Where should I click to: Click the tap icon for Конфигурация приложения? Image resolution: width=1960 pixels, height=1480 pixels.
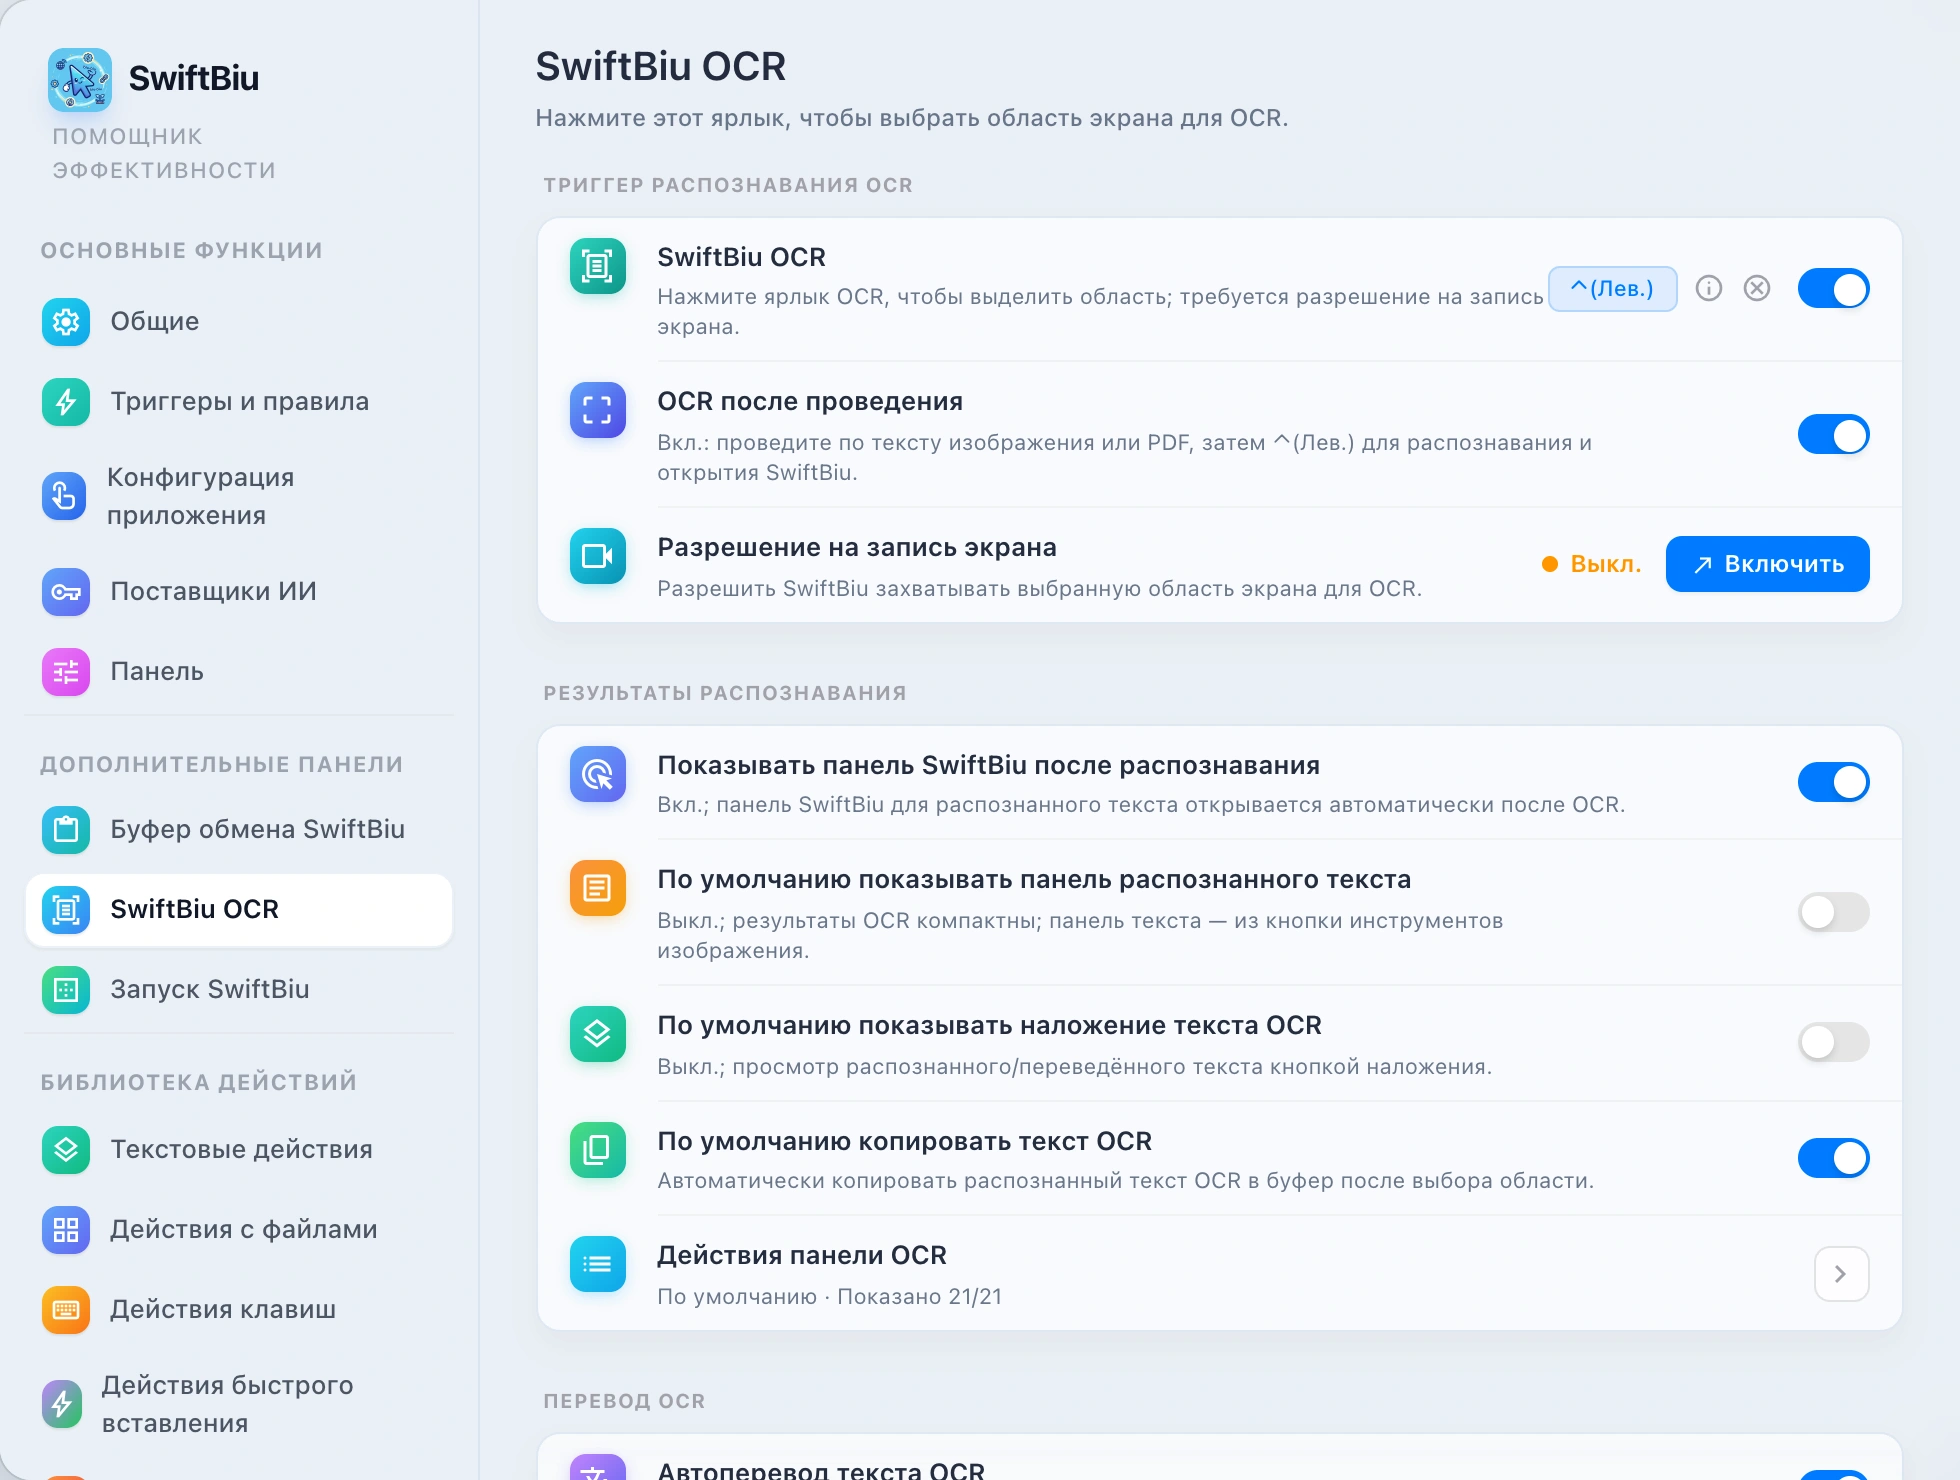(x=64, y=496)
